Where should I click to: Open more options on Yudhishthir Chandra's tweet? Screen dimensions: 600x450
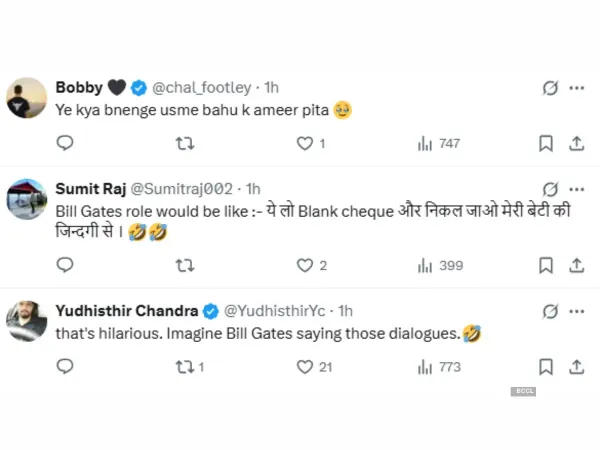[576, 311]
